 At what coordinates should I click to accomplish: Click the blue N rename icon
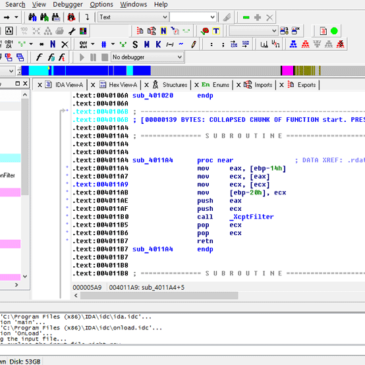tap(53, 44)
